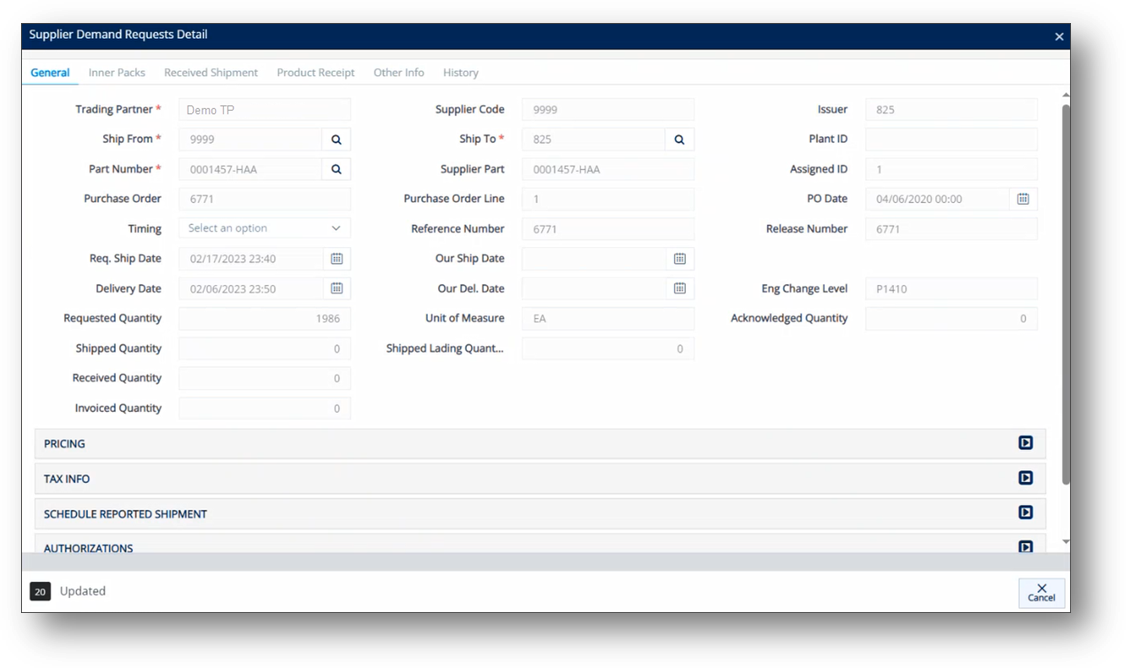Open Our Del. Date calendar picker
Screen dimensions: 1126x668
click(680, 288)
